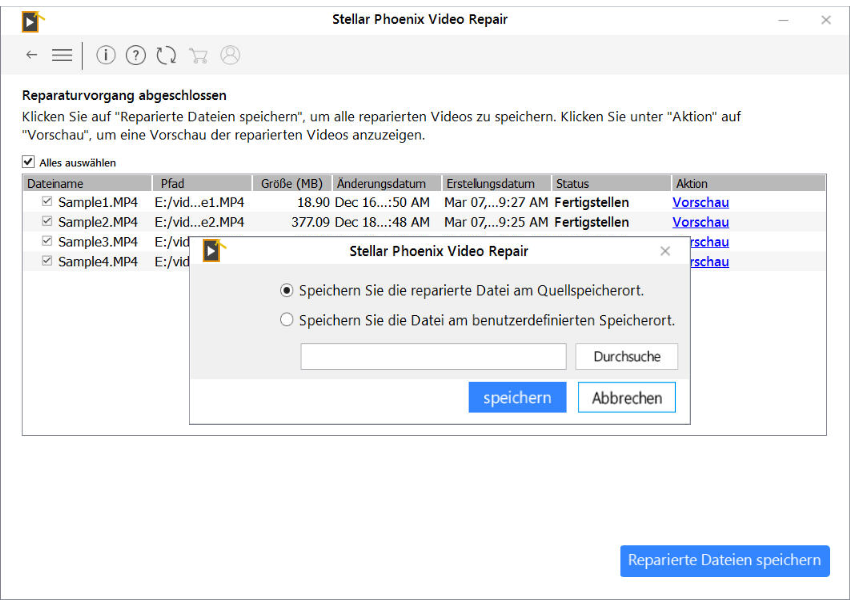Viewport: 850px width, 600px height.
Task: Click path cell E:/vid...e2.MP4
Action: tap(199, 222)
